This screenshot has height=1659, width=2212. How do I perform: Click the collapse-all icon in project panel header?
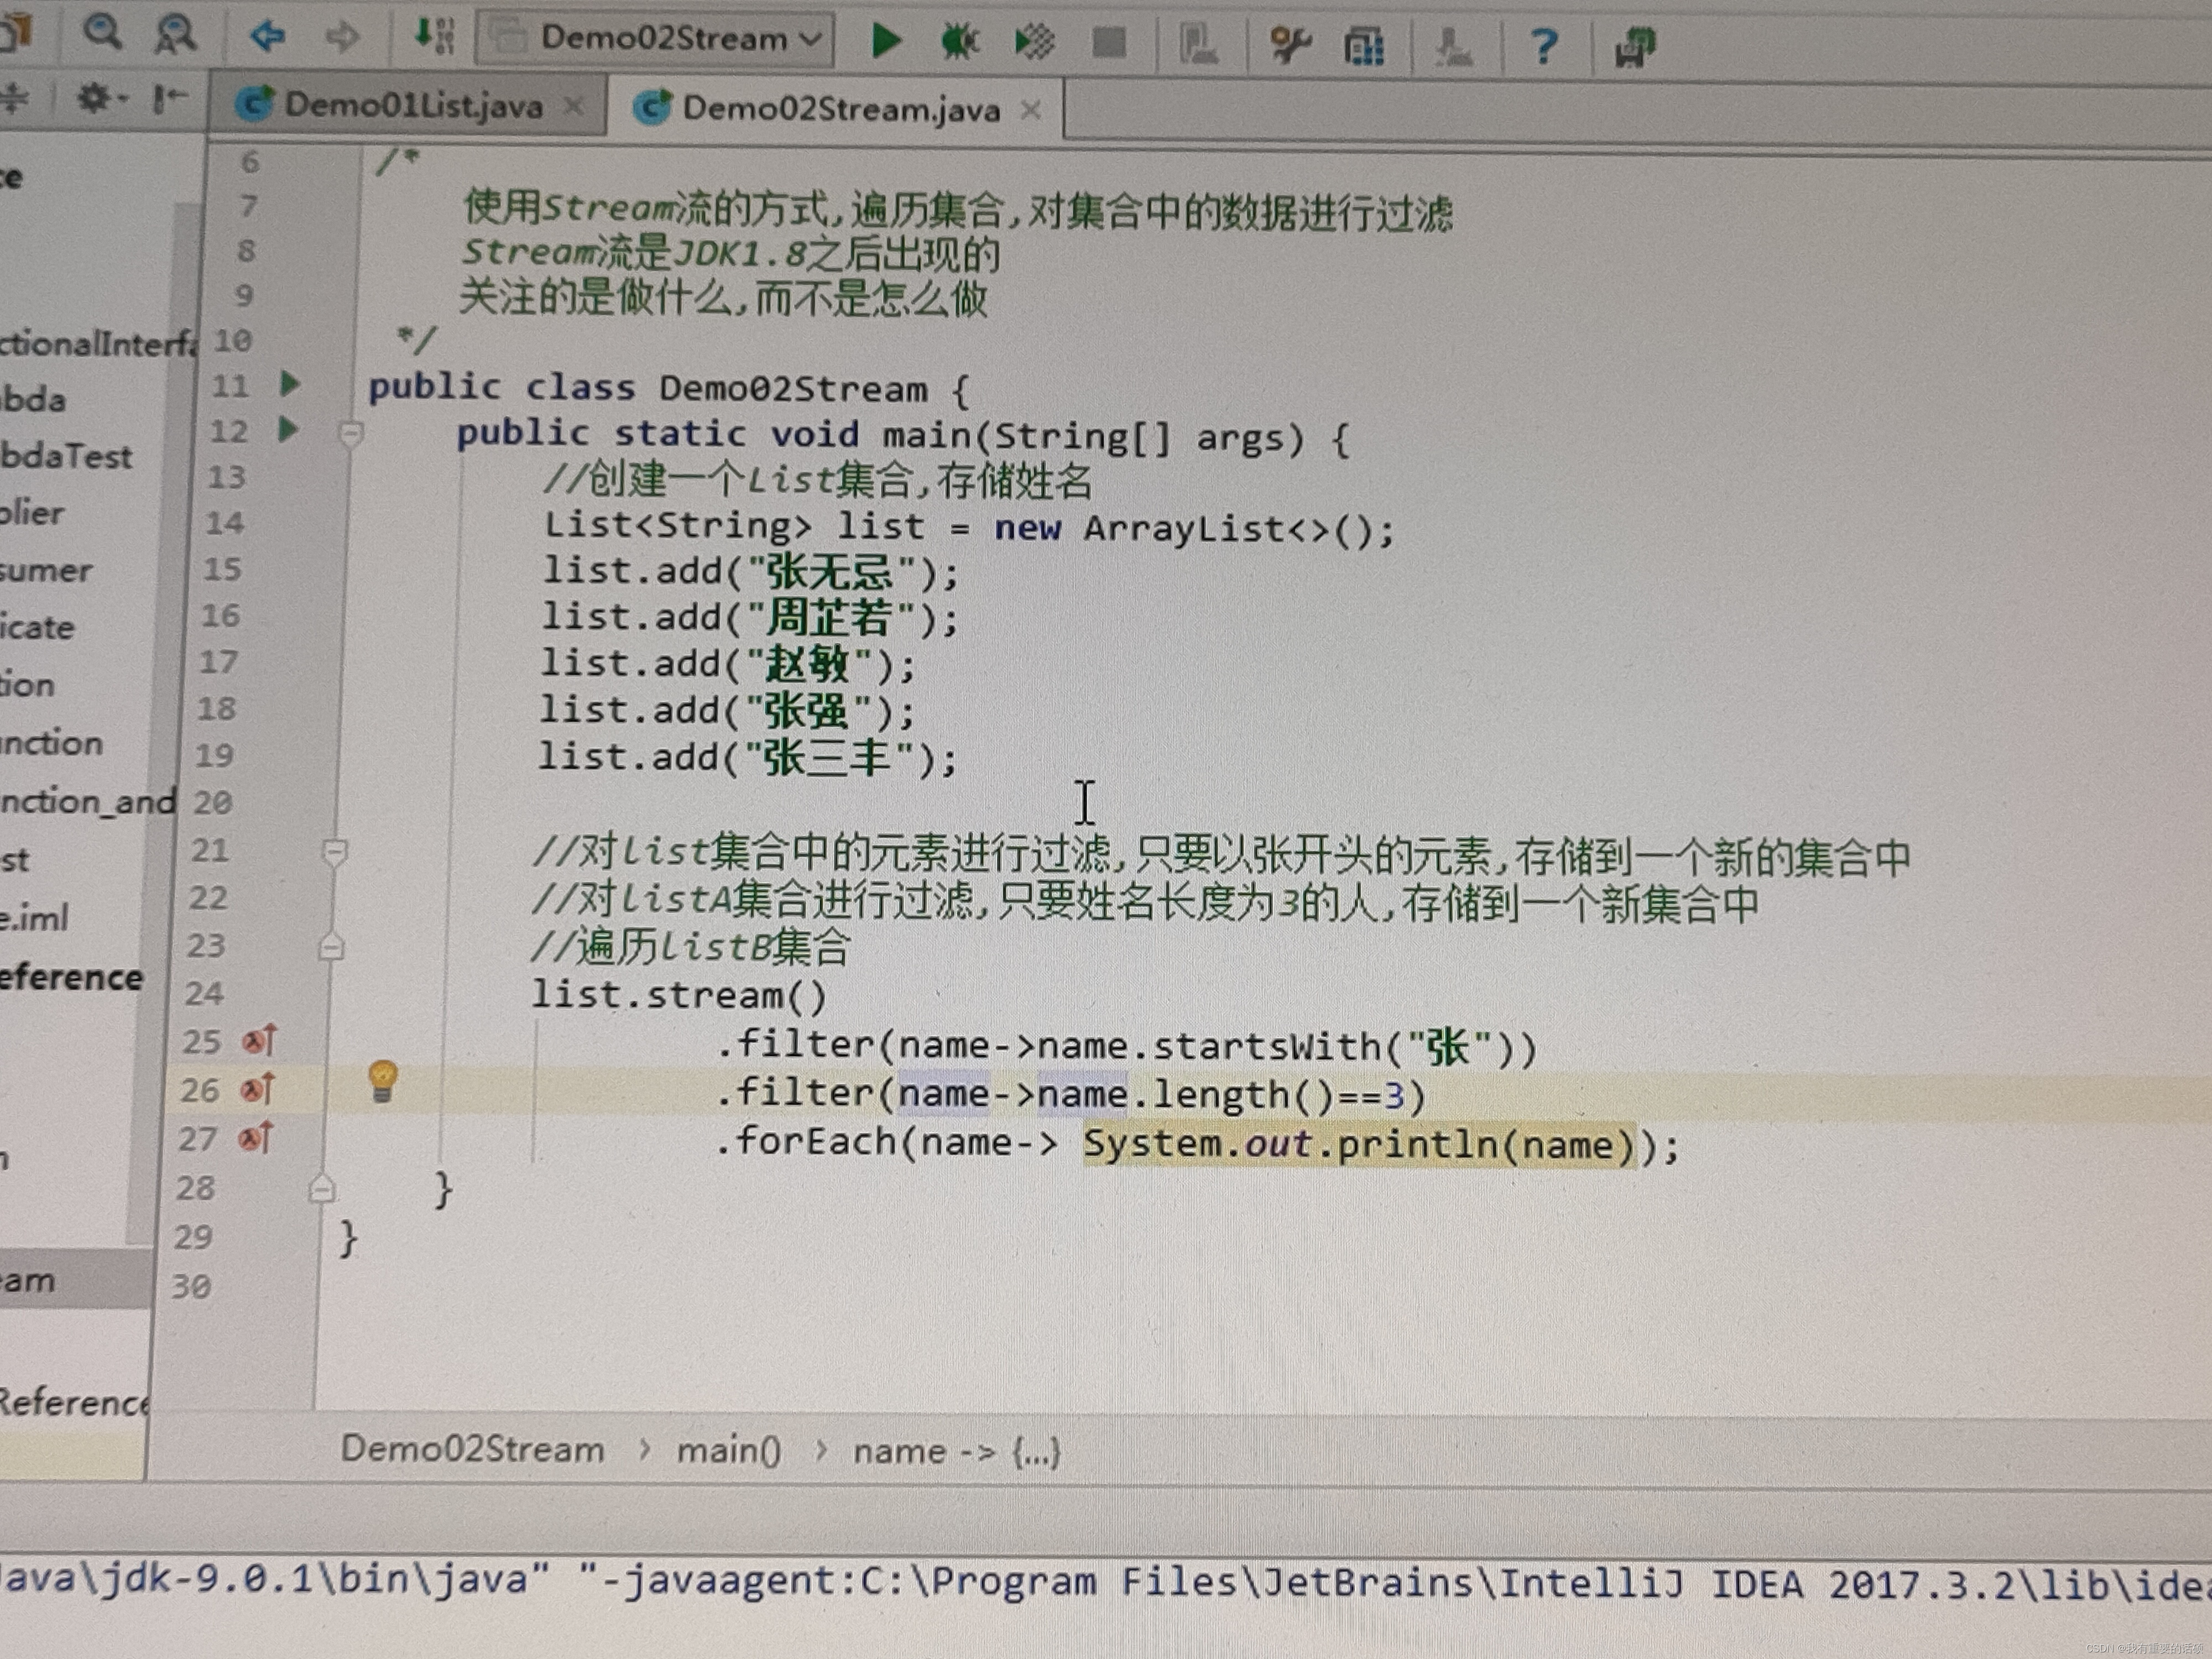[14, 98]
